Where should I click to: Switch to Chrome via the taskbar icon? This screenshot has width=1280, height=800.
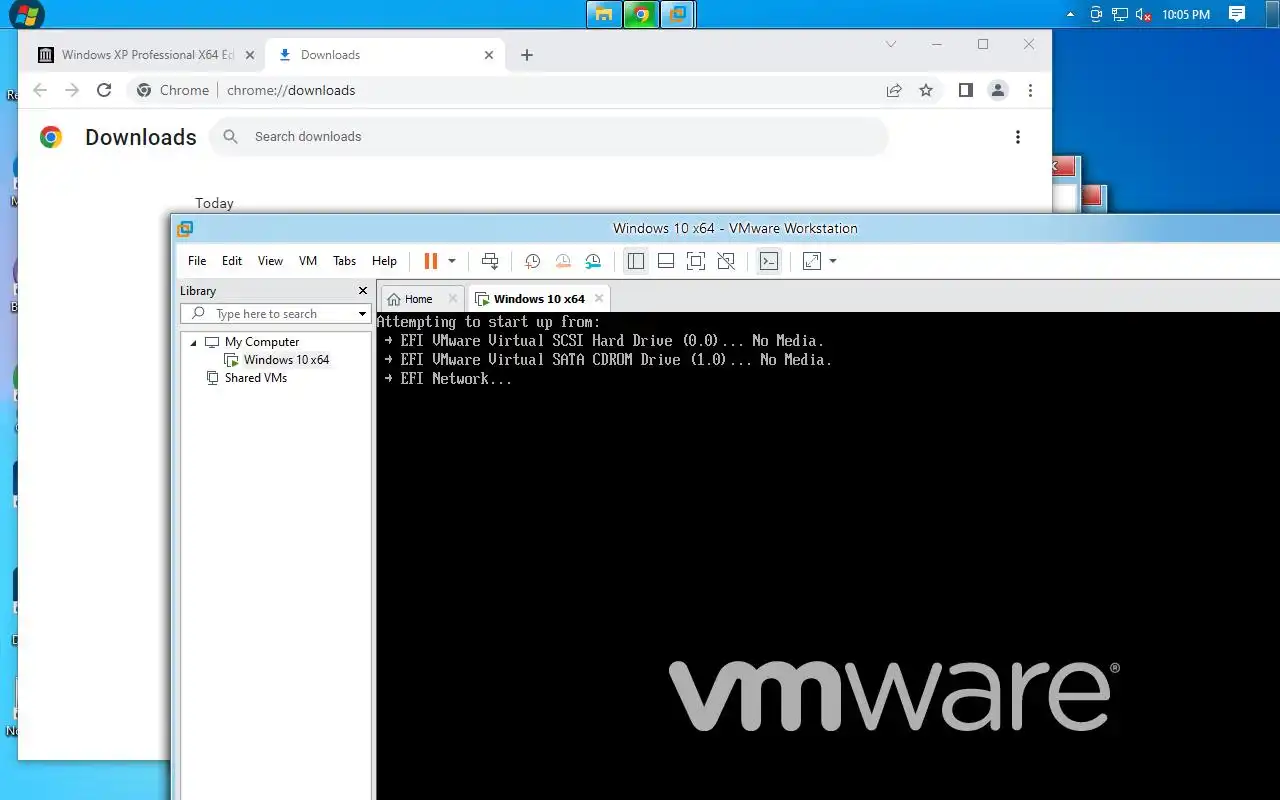point(641,14)
